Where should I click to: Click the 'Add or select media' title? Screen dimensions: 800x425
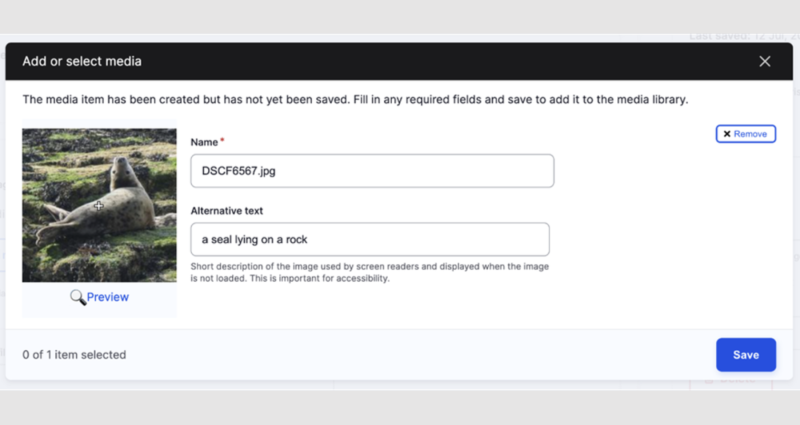point(82,61)
